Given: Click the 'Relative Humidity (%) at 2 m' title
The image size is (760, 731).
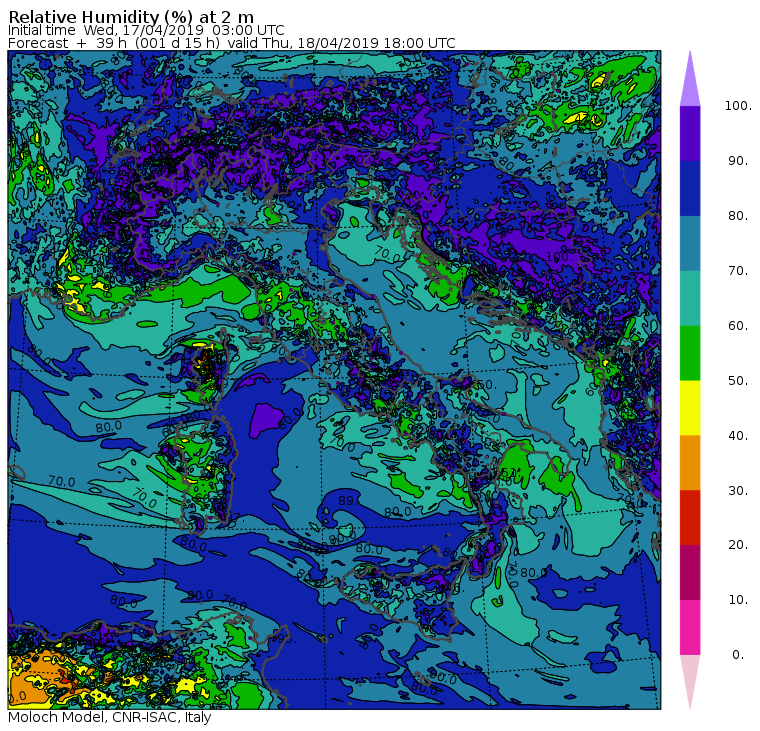Looking at the screenshot, I should 131,16.
